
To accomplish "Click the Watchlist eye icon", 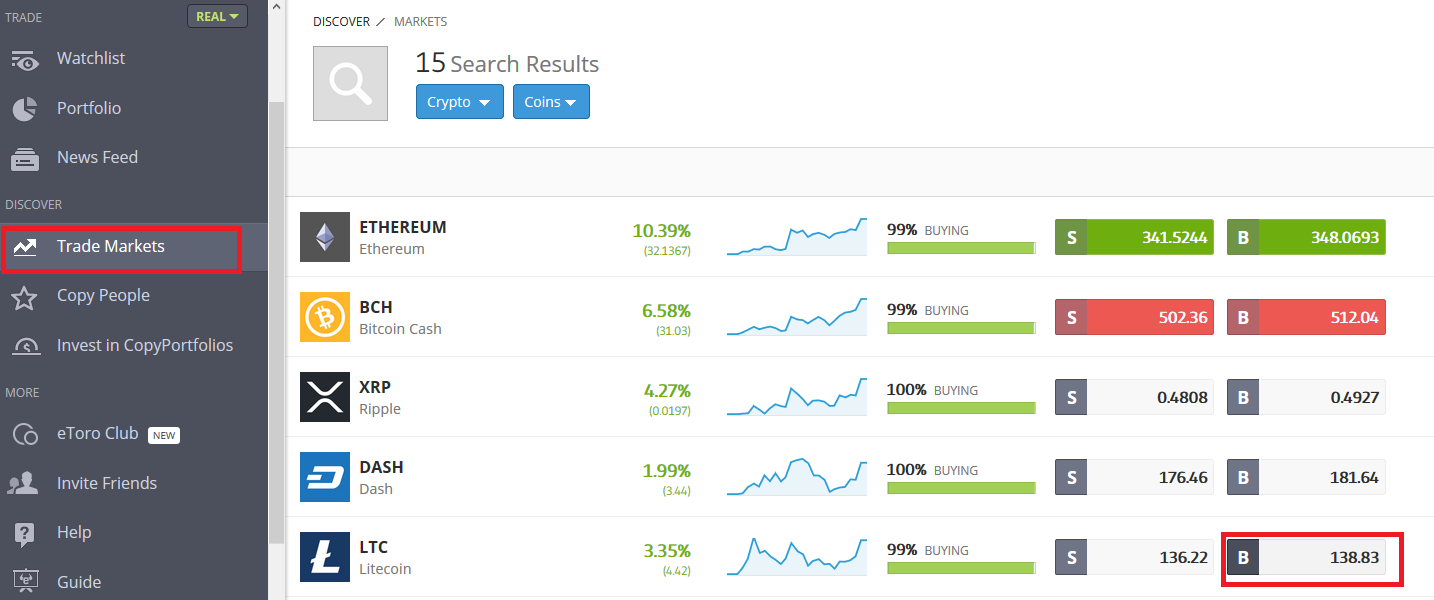I will coord(25,60).
